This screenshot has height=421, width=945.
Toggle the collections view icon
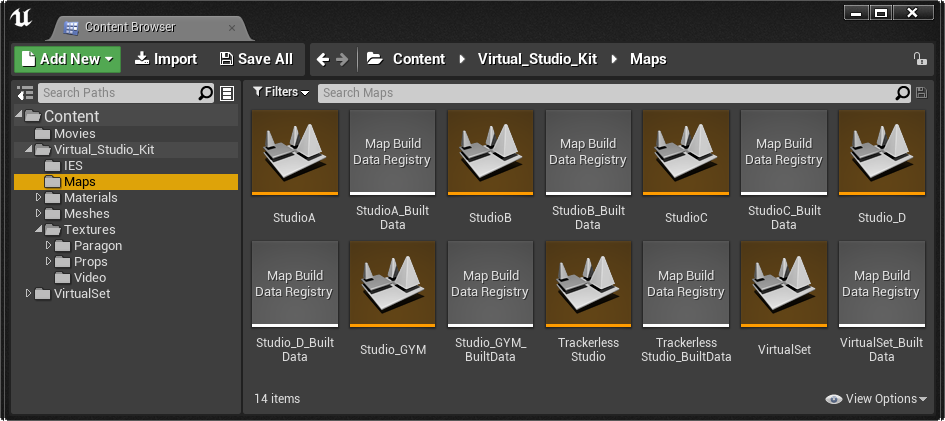[227, 93]
